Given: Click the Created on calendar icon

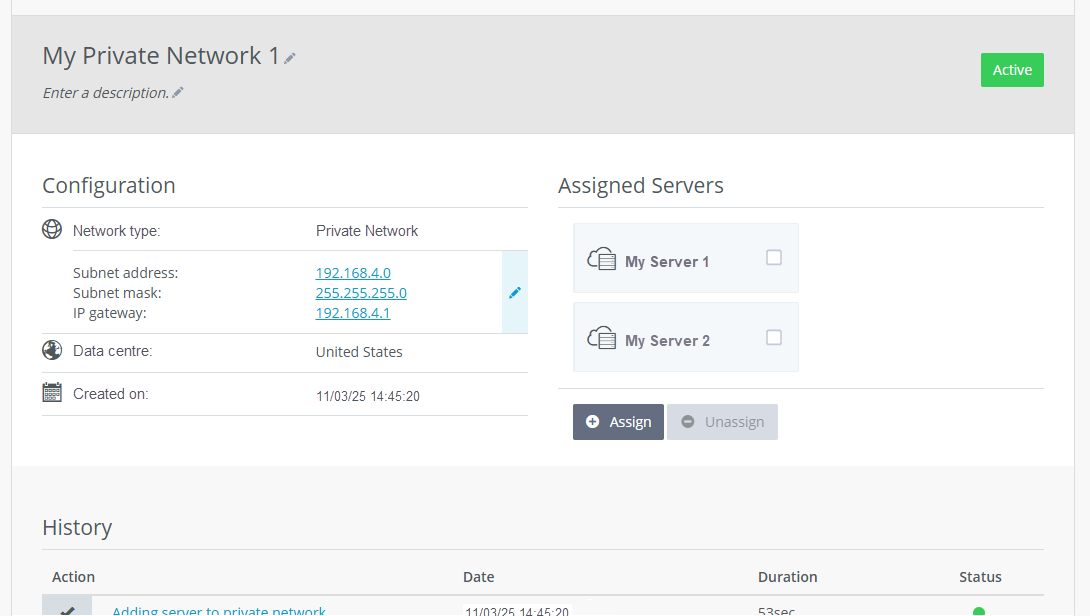Looking at the screenshot, I should point(52,393).
